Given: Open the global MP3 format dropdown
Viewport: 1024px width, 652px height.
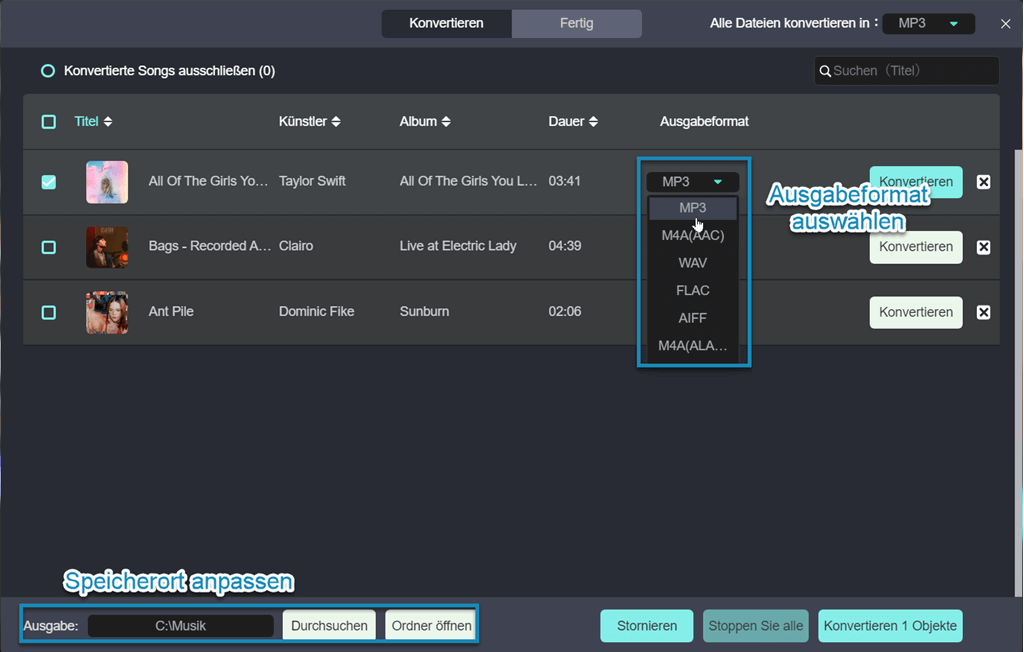Looking at the screenshot, I should (x=928, y=23).
